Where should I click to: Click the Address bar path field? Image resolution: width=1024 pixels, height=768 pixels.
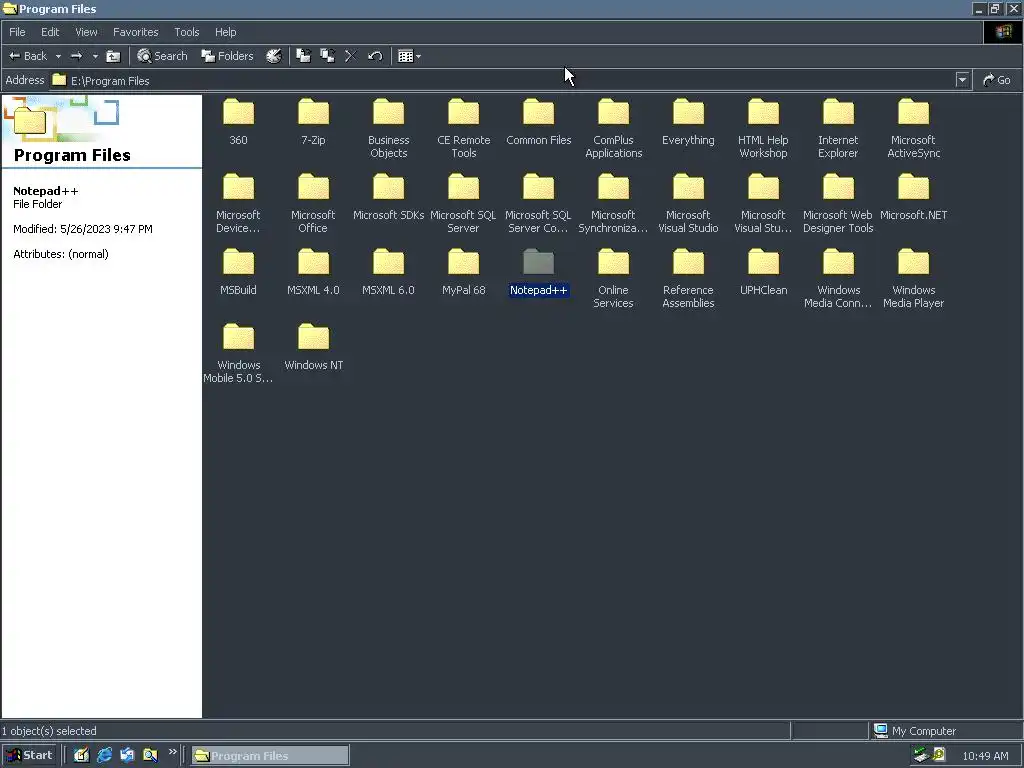pos(503,80)
